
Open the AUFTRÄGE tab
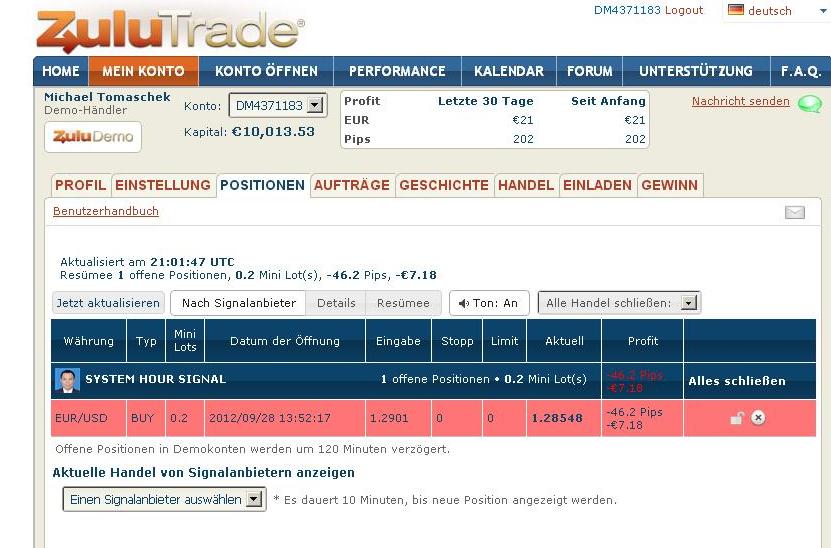pos(353,185)
